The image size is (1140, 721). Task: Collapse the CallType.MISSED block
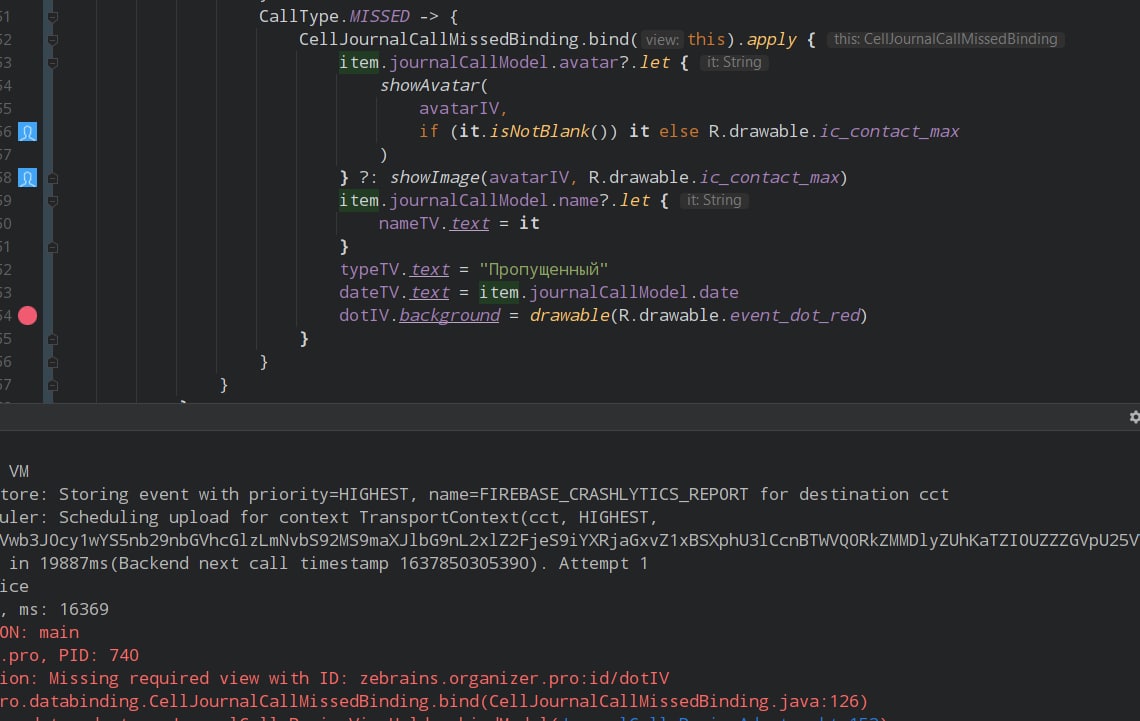tap(52, 17)
